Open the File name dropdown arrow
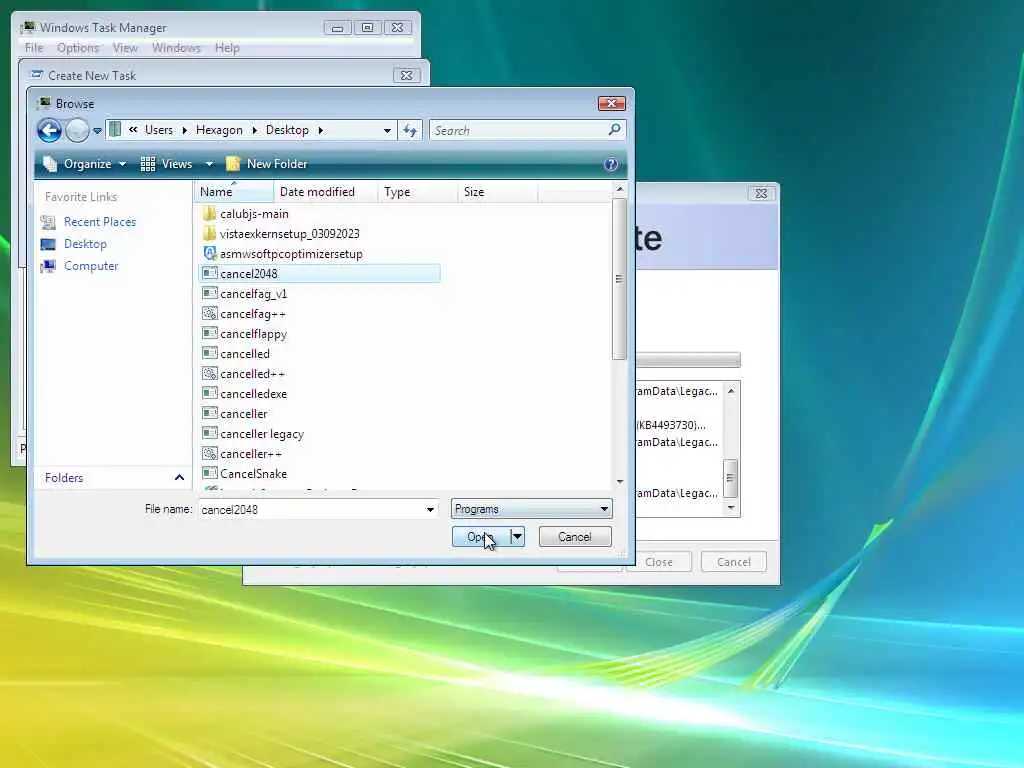 click(x=430, y=509)
